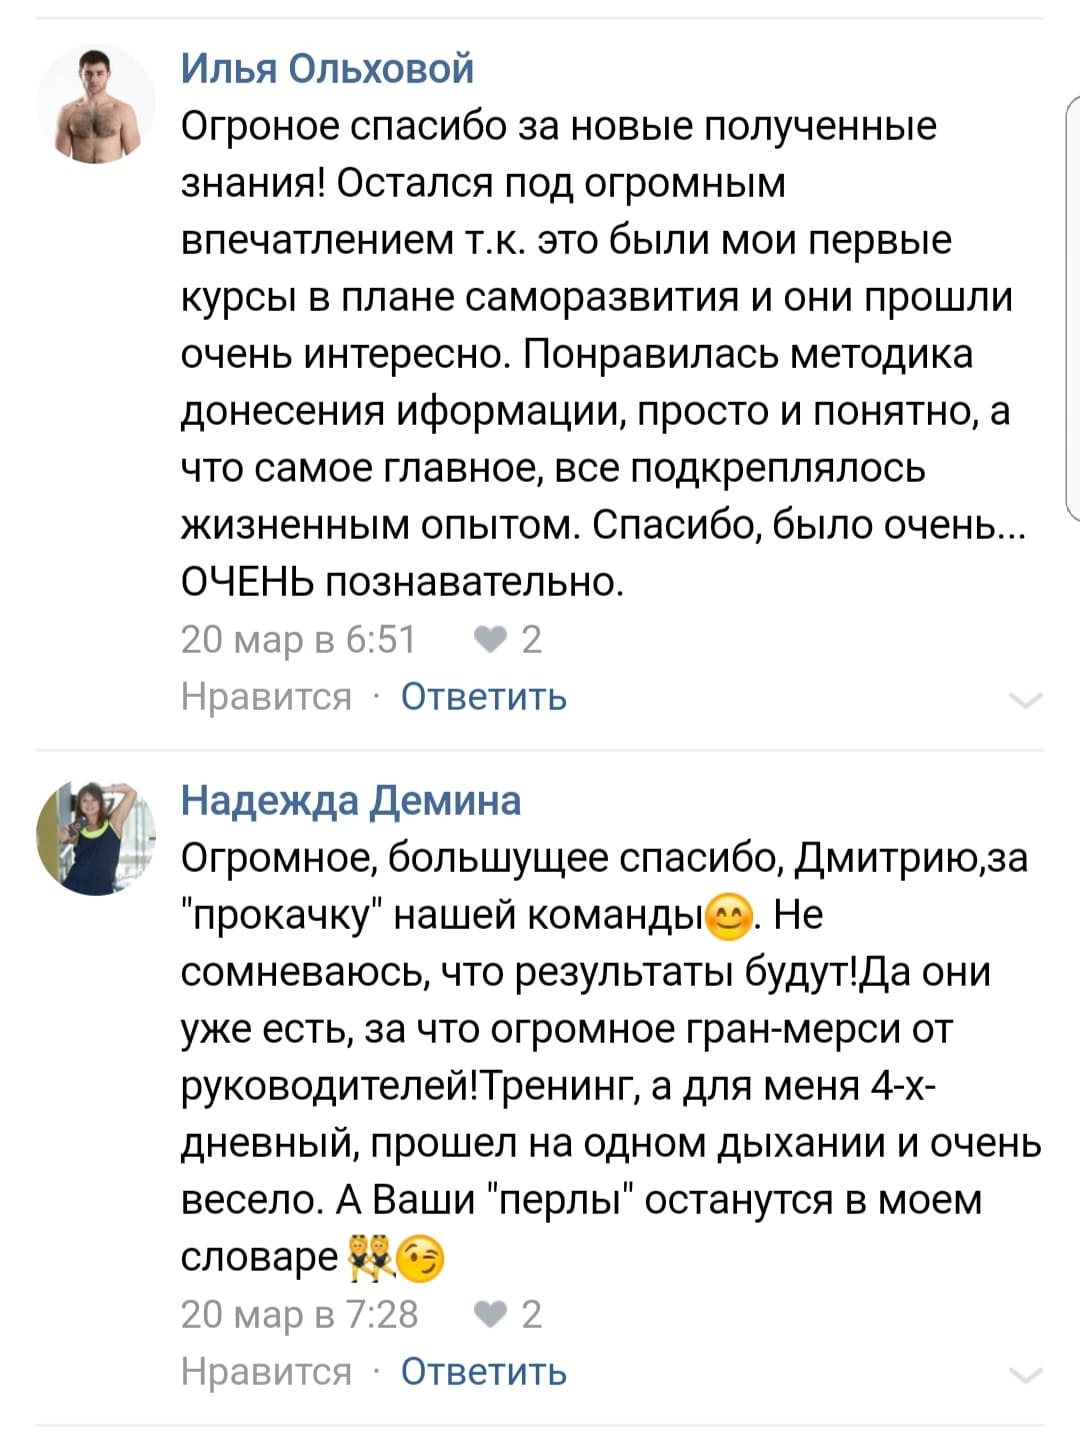Click the name Илья Ольховой

click(327, 68)
